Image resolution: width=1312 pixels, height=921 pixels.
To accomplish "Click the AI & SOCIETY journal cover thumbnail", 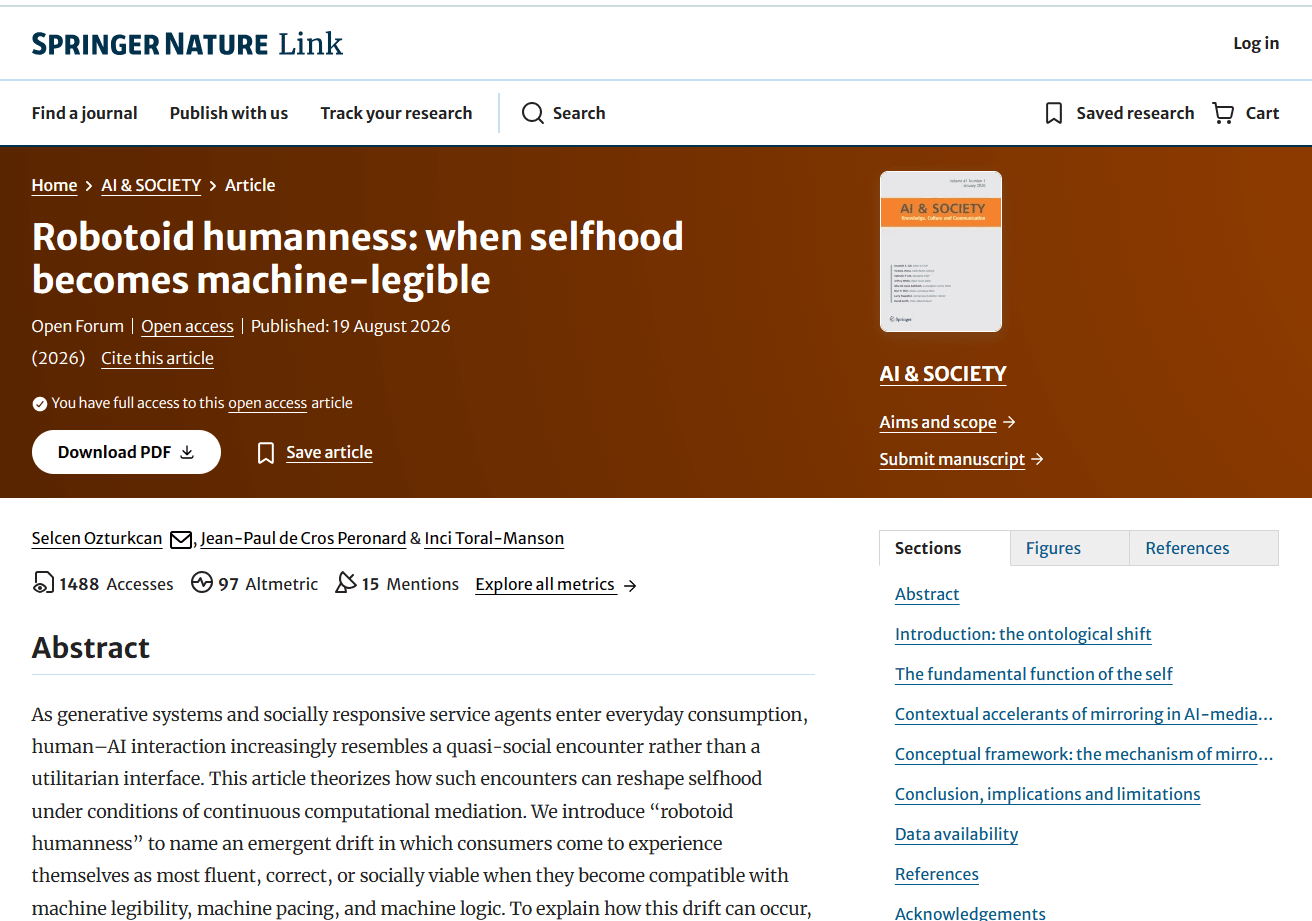I will 941,251.
